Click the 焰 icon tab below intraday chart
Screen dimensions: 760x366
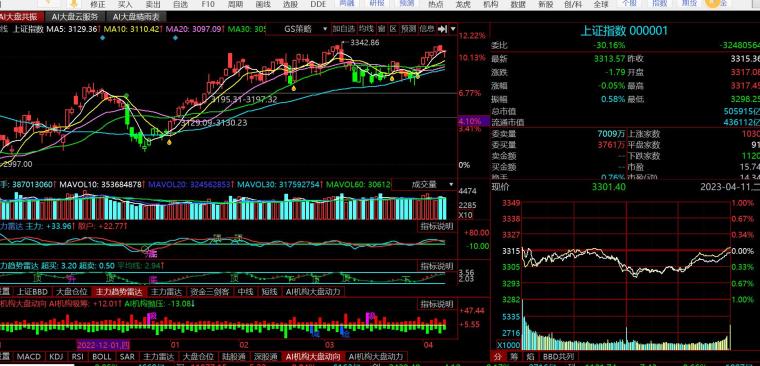point(530,356)
